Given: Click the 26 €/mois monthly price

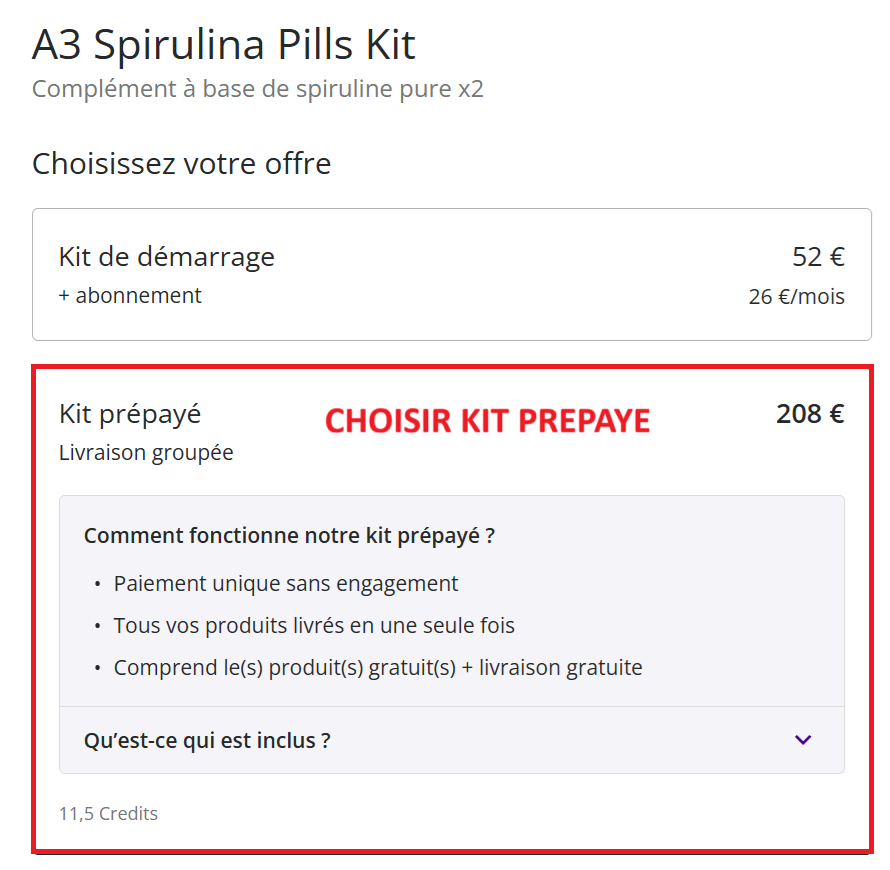Looking at the screenshot, I should tap(796, 297).
